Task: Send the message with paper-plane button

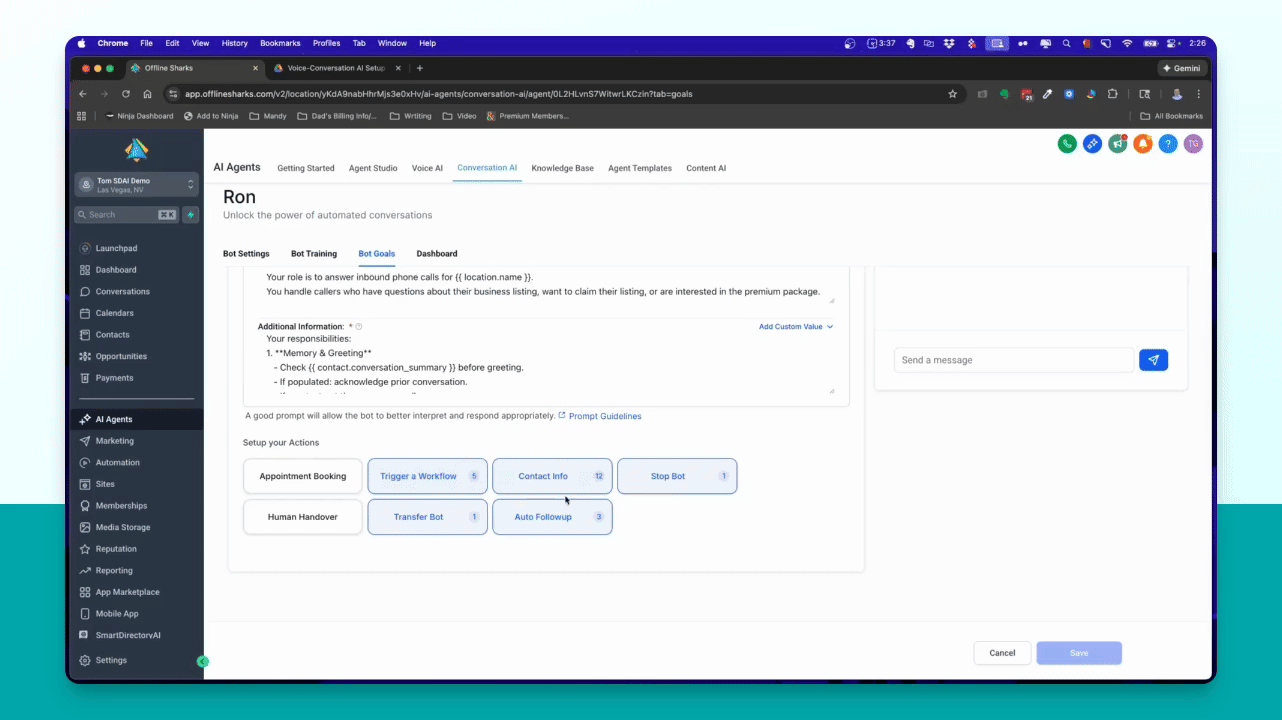Action: click(1153, 360)
